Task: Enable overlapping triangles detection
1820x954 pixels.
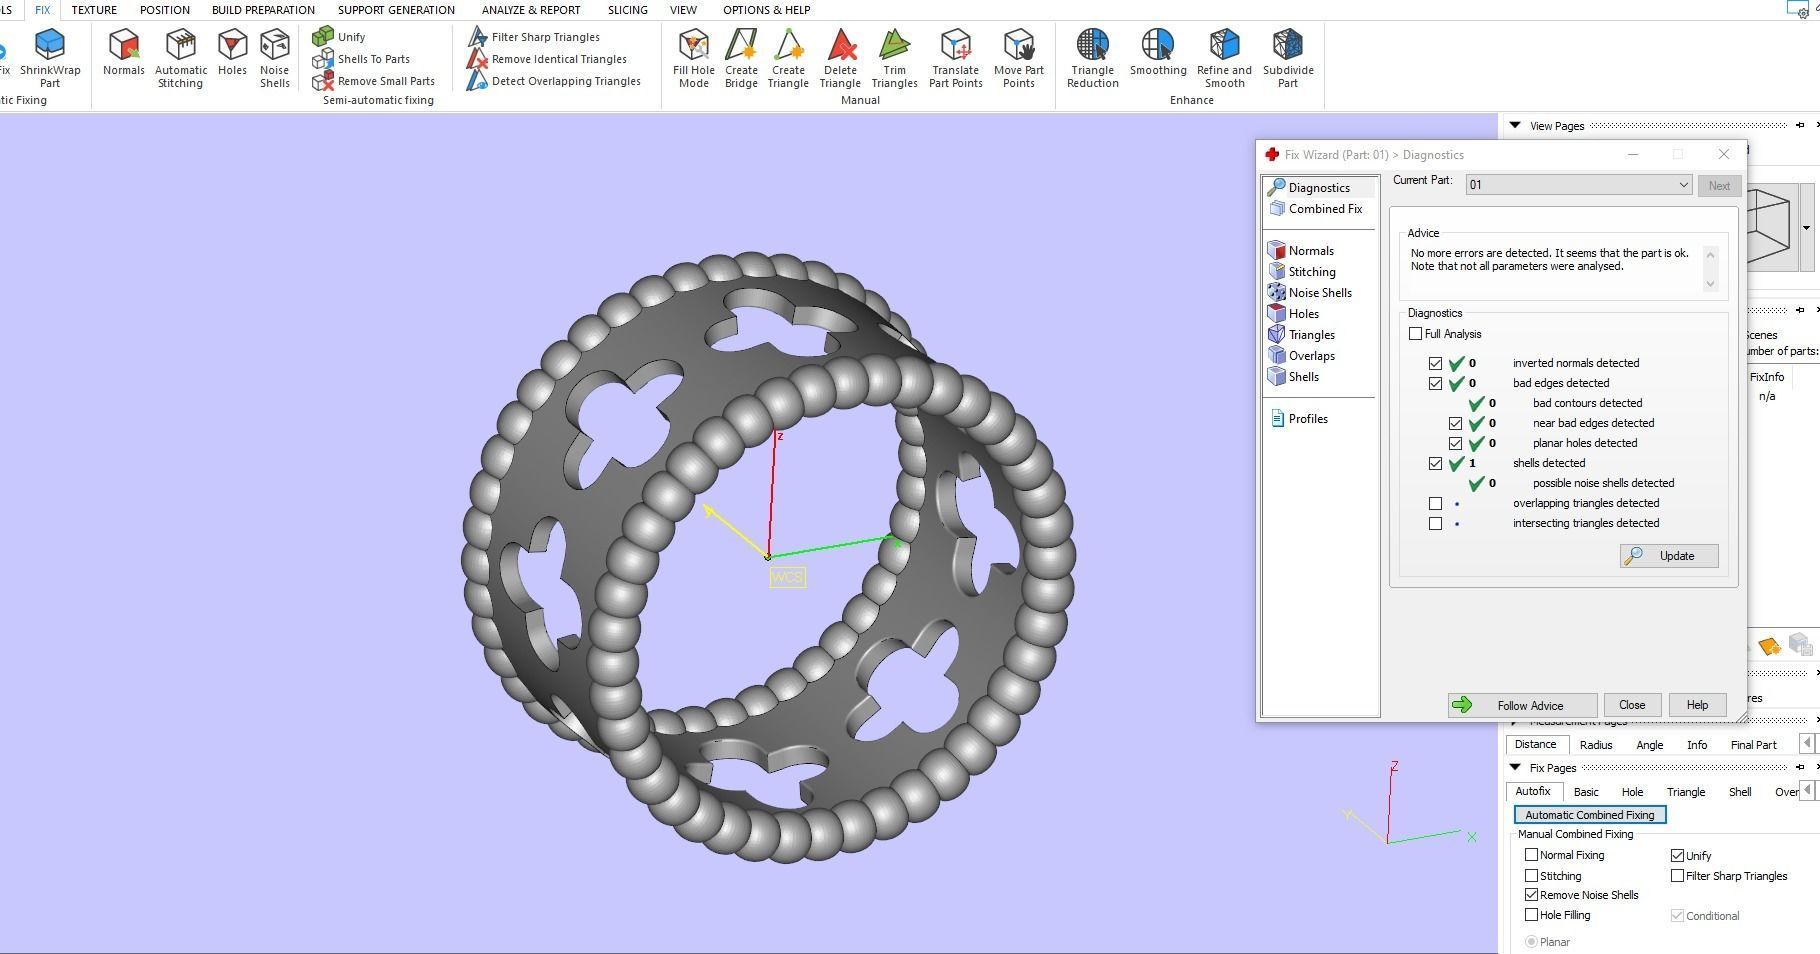Action: tap(1435, 503)
